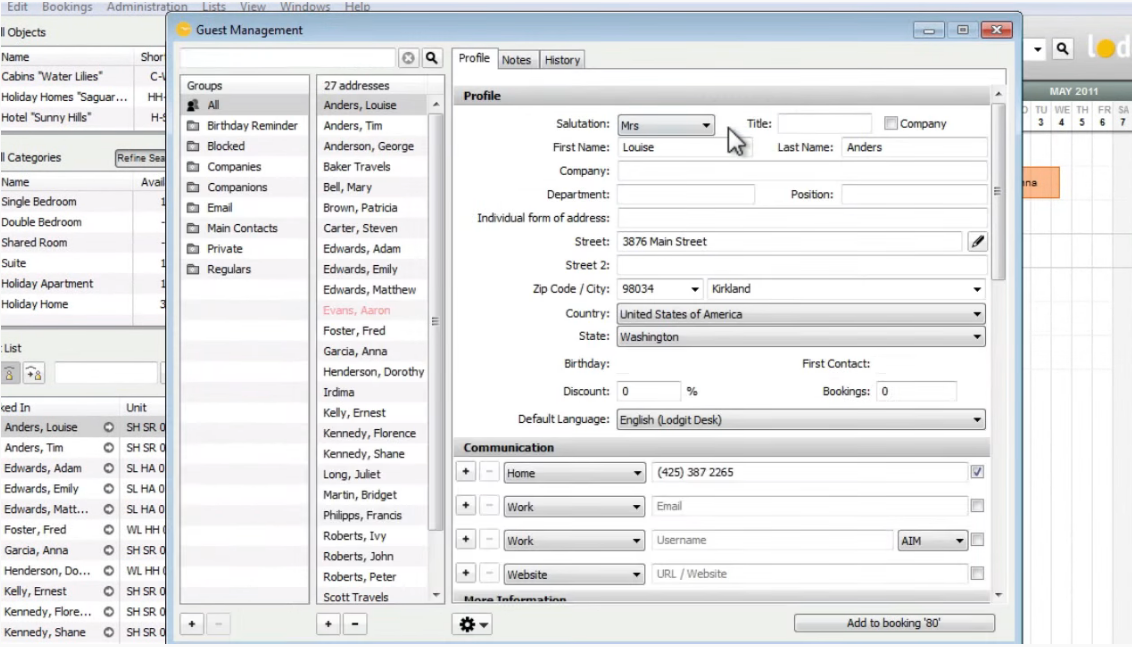Screen dimensions: 1132x647
Task: Select Baker Travels in the address list
Action: (x=356, y=167)
